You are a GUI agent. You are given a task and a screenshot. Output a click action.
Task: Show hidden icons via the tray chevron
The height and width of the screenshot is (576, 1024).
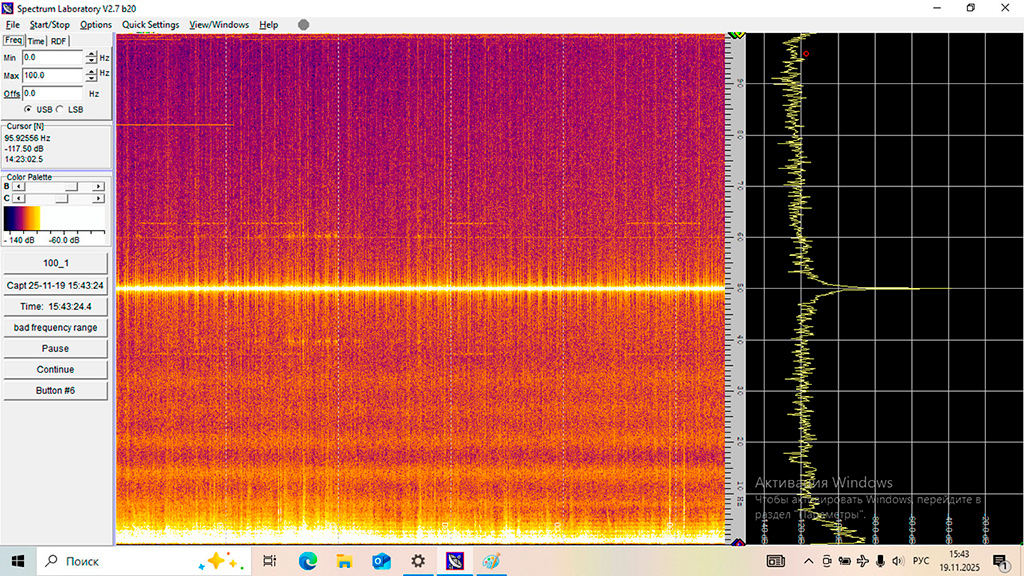[x=809, y=561]
